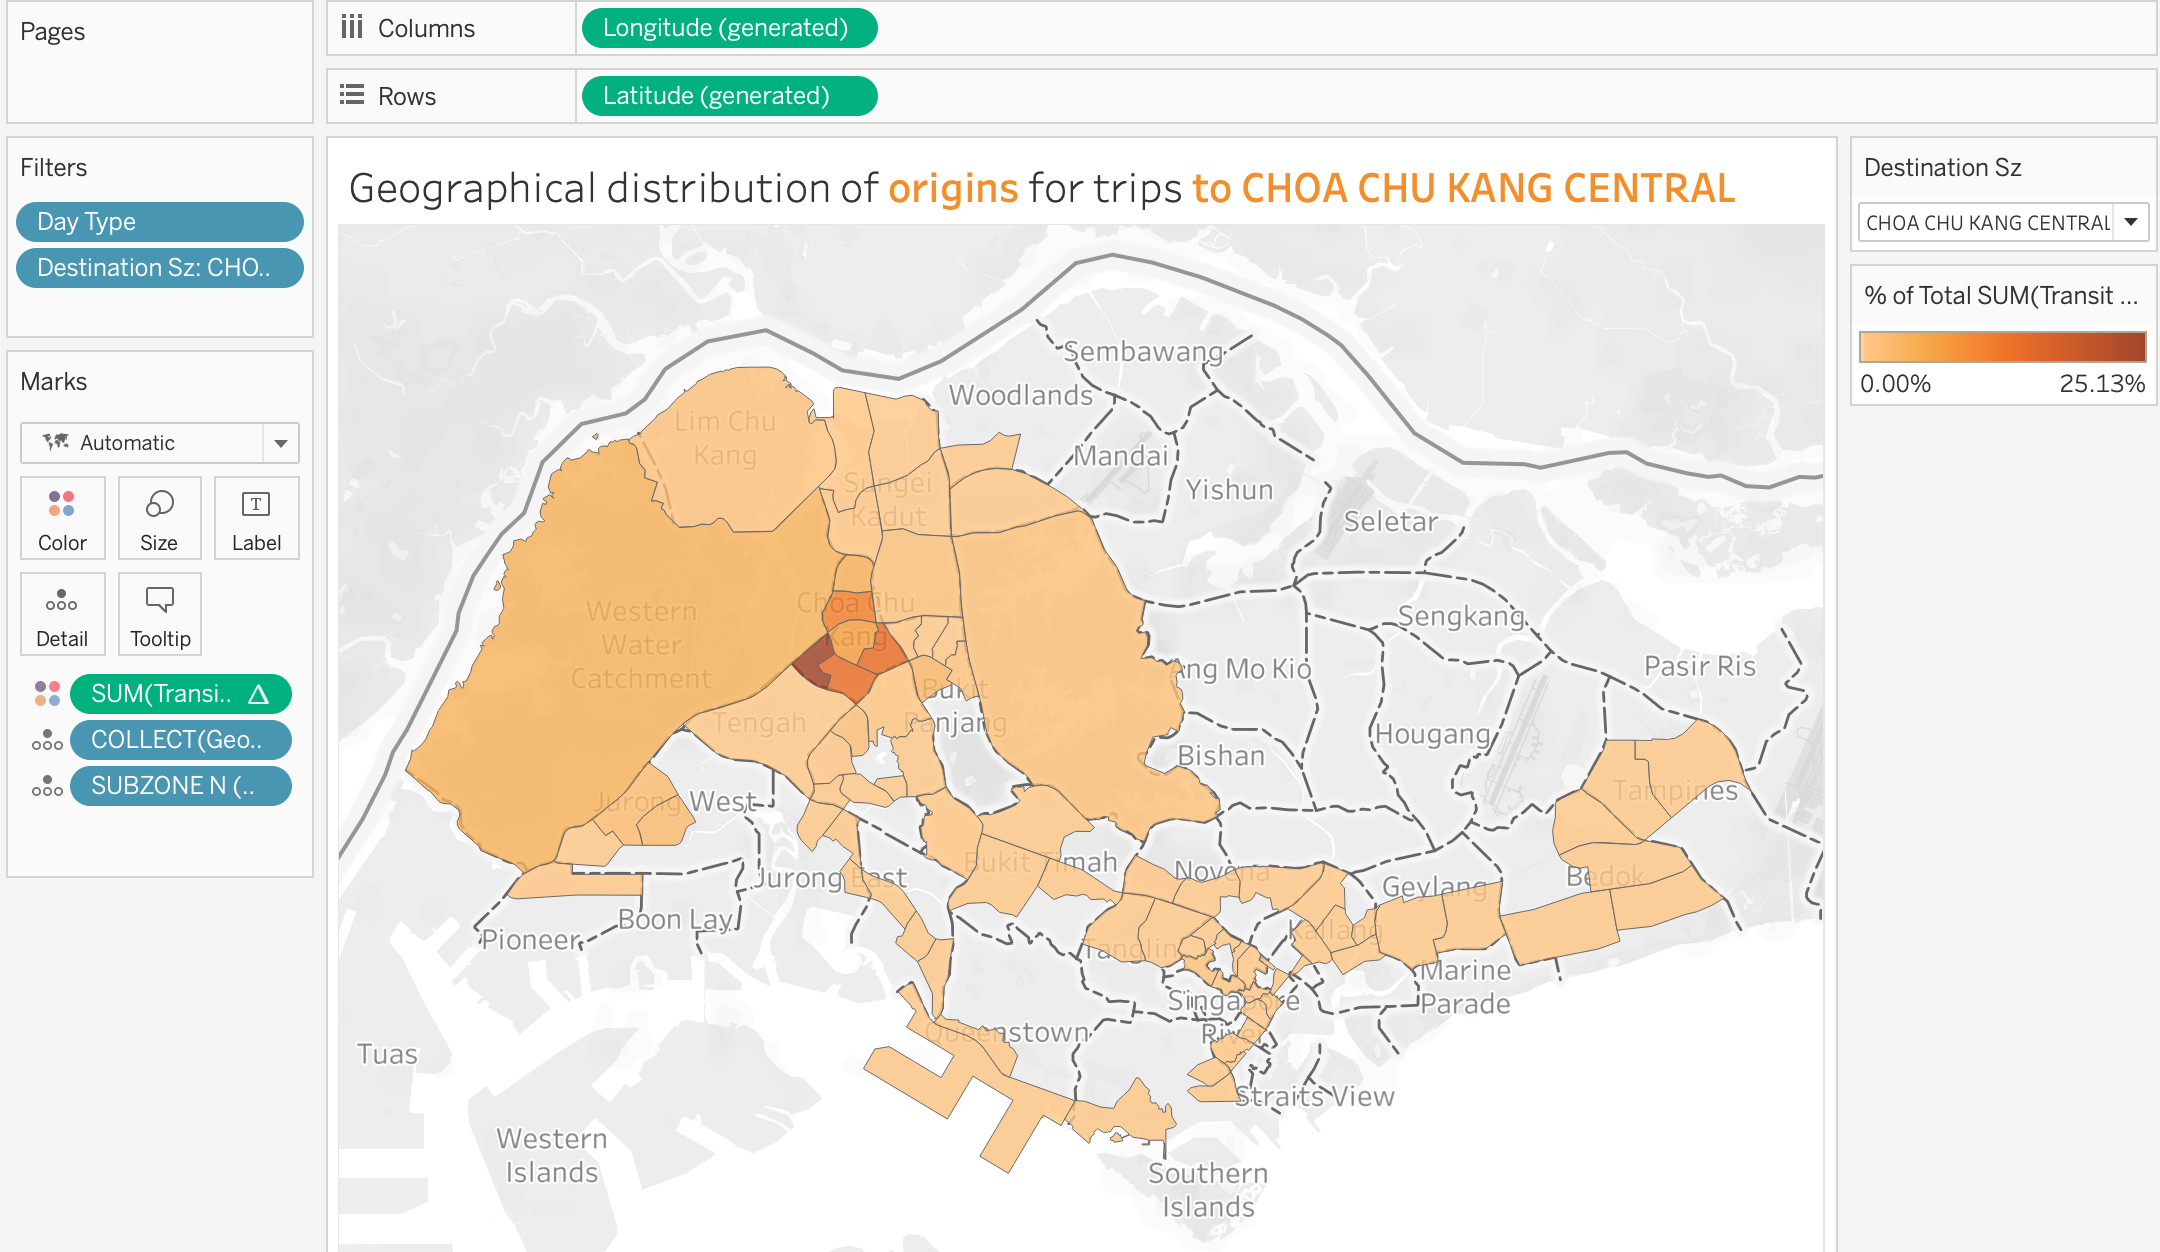
Task: Click the Latitude (generated) pill
Action: pos(728,96)
